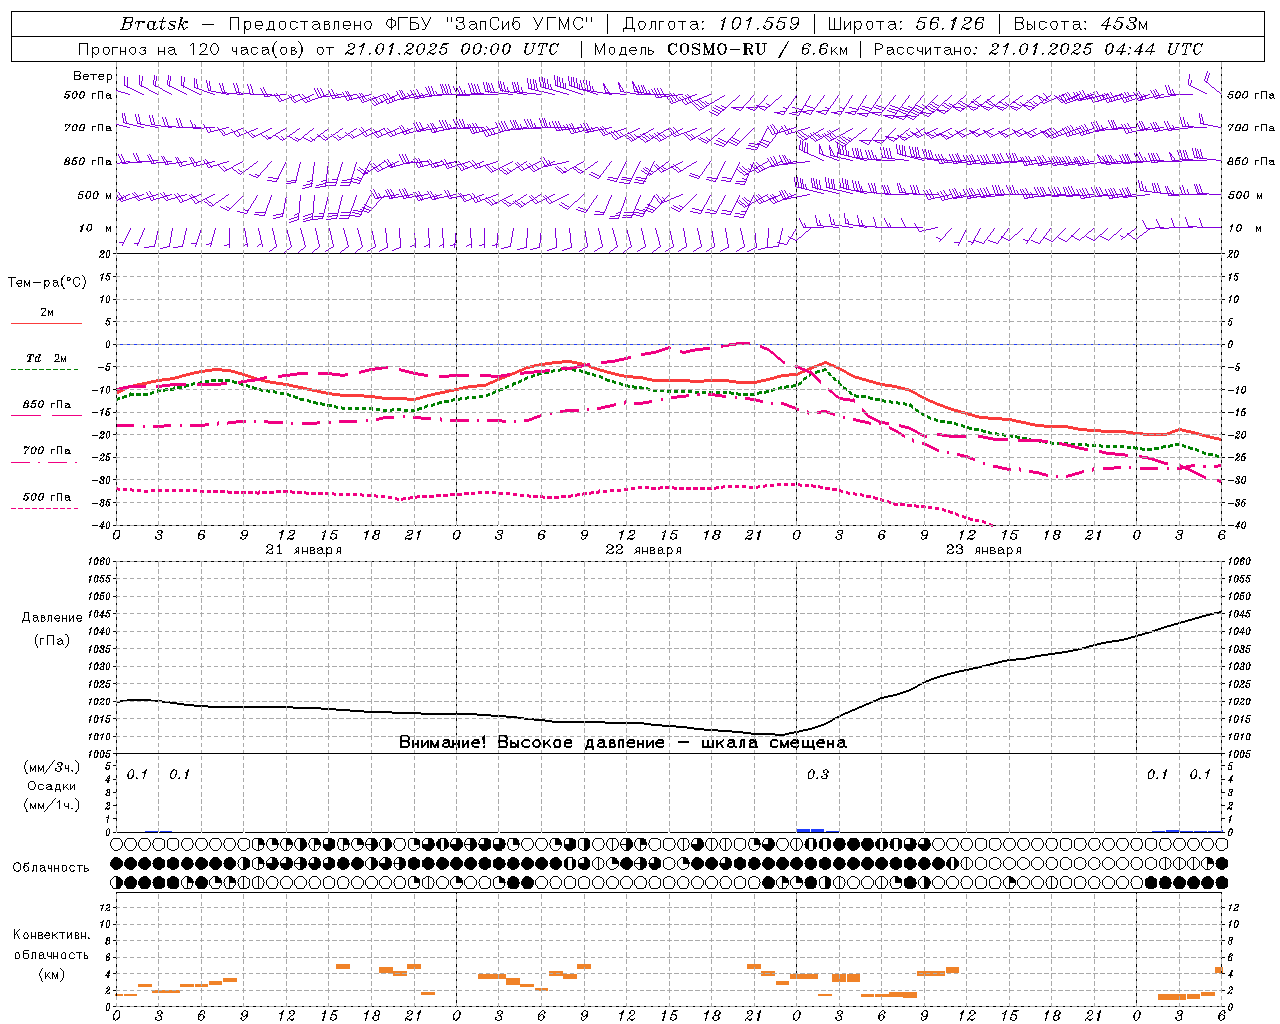1280x1024 pixels.
Task: Click the 'Рассчитано: 21.01.2025 04:44 UTC' timestamp
Action: pyautogui.click(x=1038, y=49)
